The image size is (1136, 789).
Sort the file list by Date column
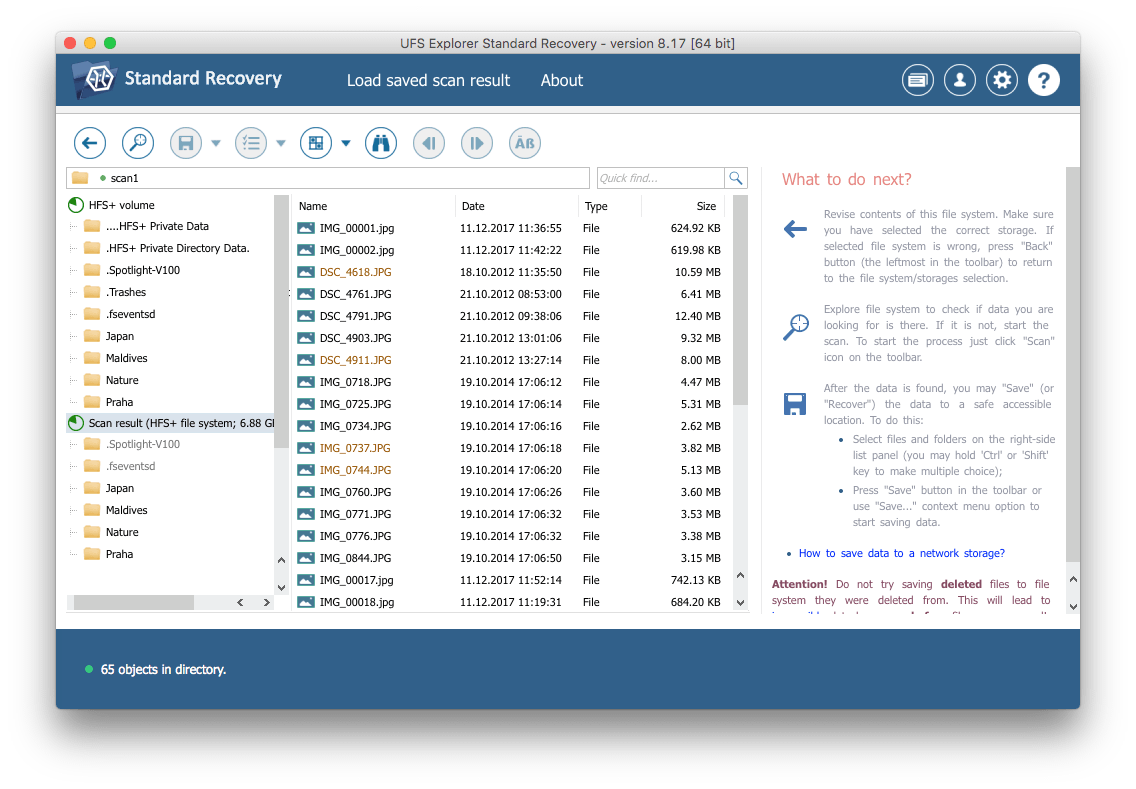coord(515,206)
